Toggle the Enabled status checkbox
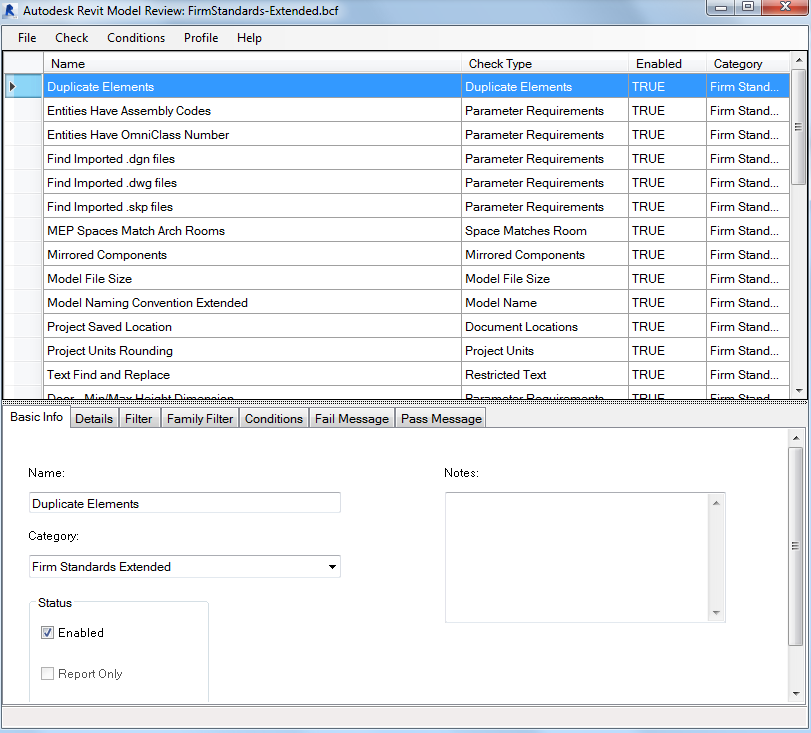The width and height of the screenshot is (811, 733). [x=47, y=633]
